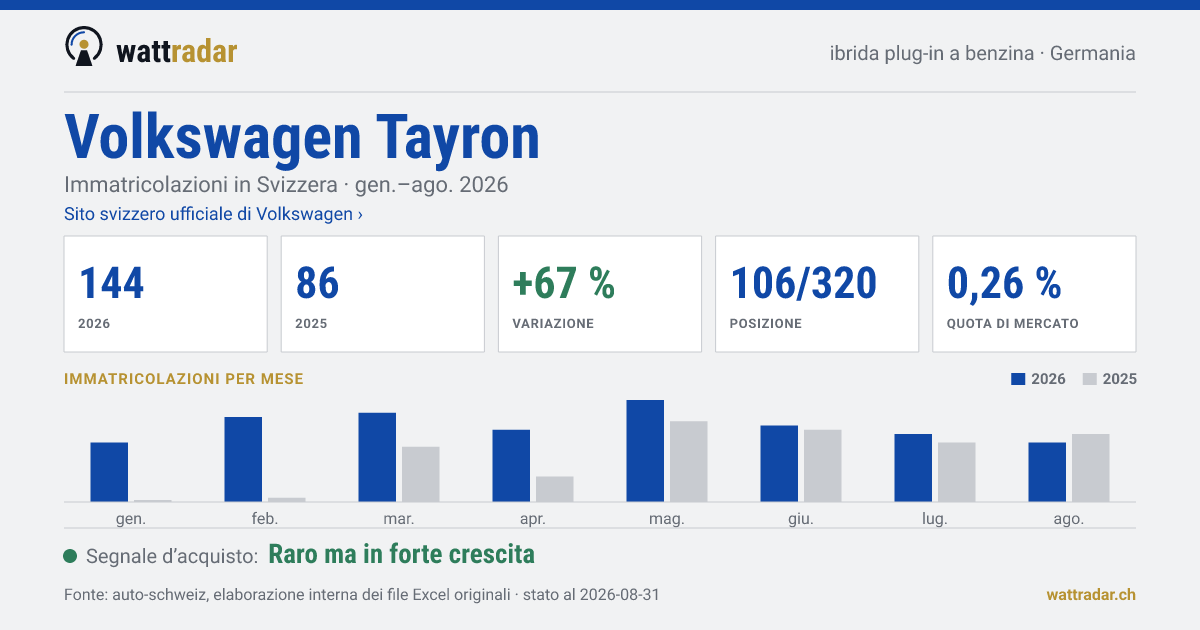This screenshot has width=1200, height=630.
Task: Click the wattradar.ch footer link
Action: click(1091, 594)
